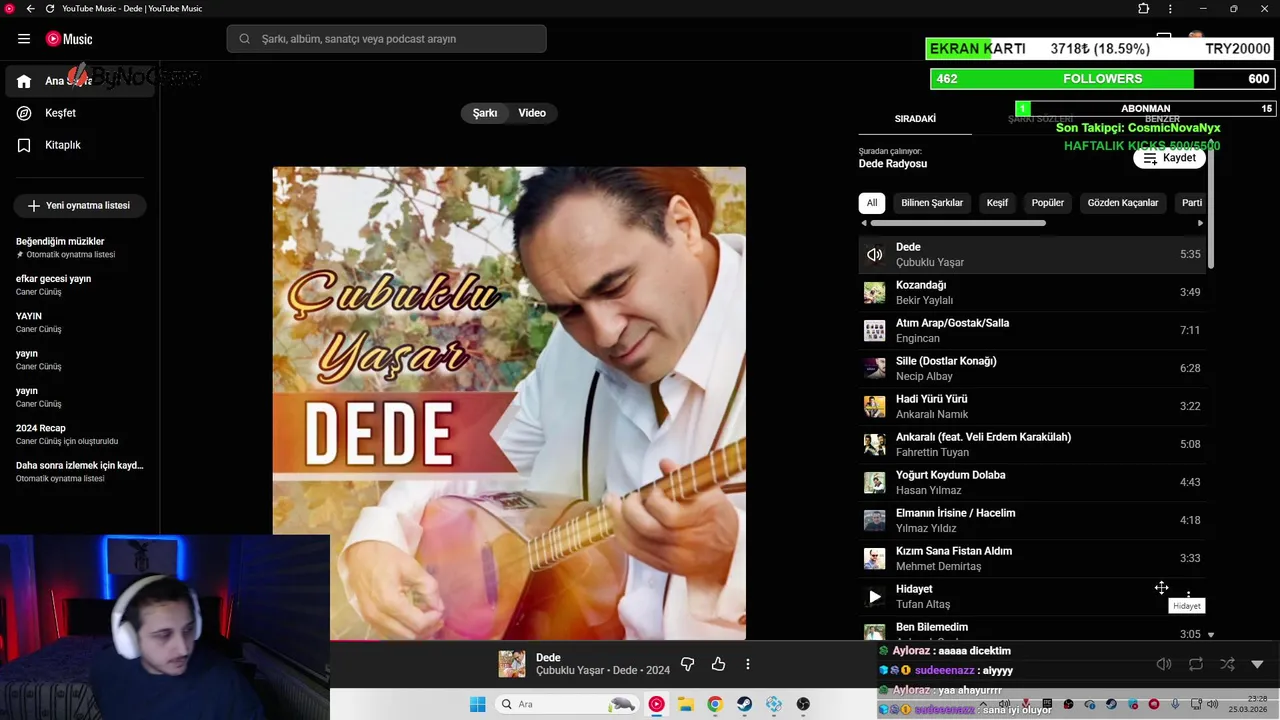This screenshot has width=1280, height=720.
Task: Open the player bar three-dot menu
Action: click(747, 664)
